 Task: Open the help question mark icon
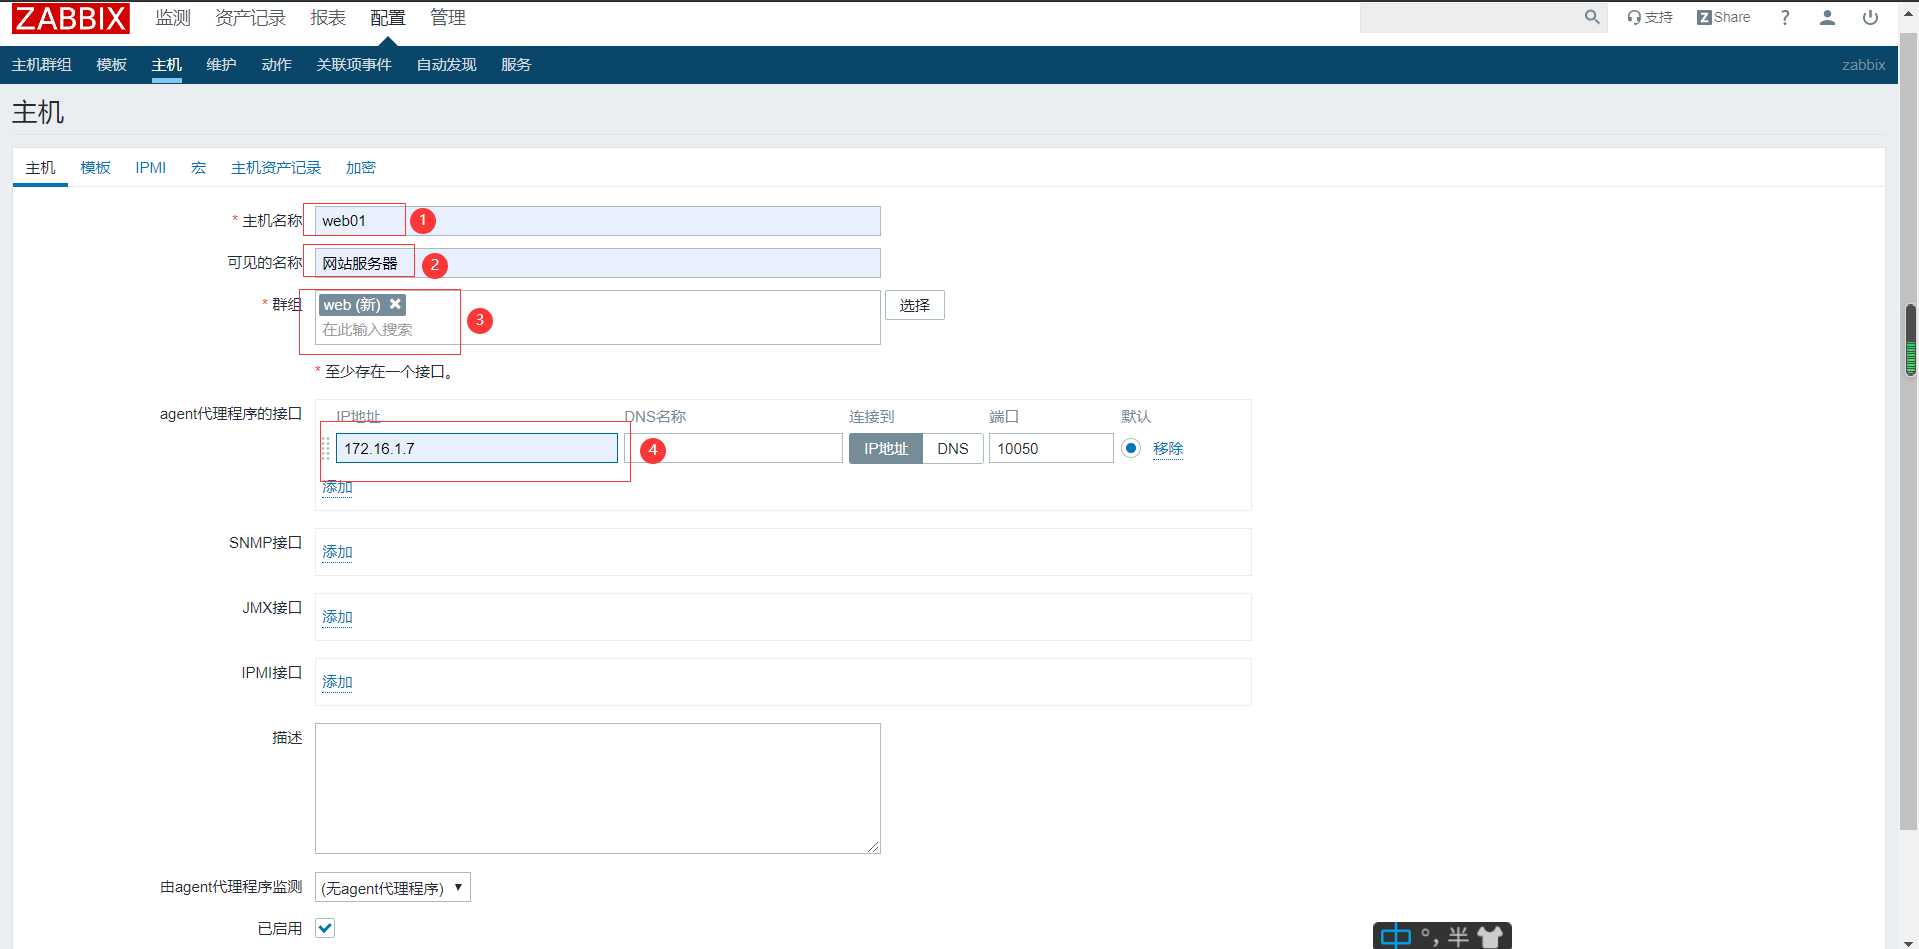[1785, 17]
